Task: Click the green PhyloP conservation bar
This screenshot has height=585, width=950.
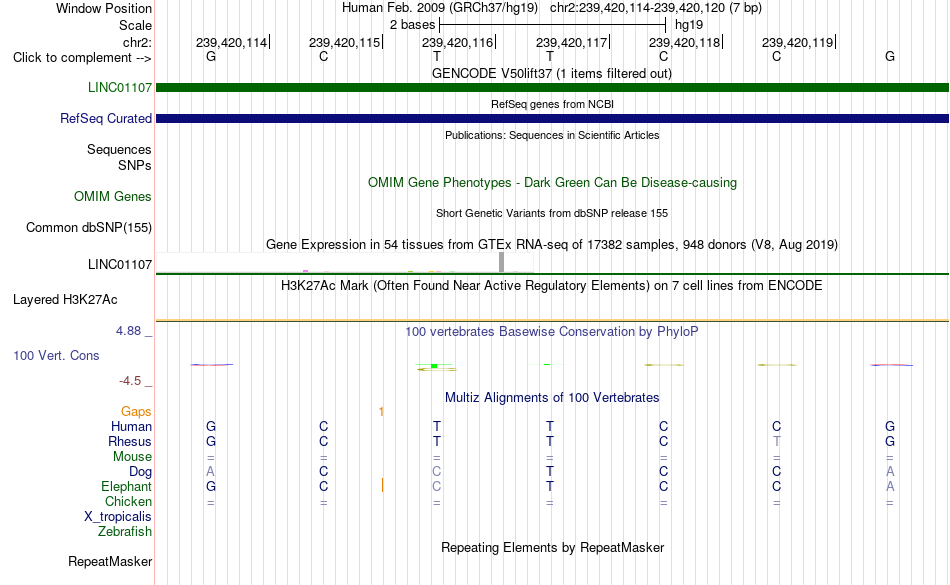Action: [x=434, y=366]
